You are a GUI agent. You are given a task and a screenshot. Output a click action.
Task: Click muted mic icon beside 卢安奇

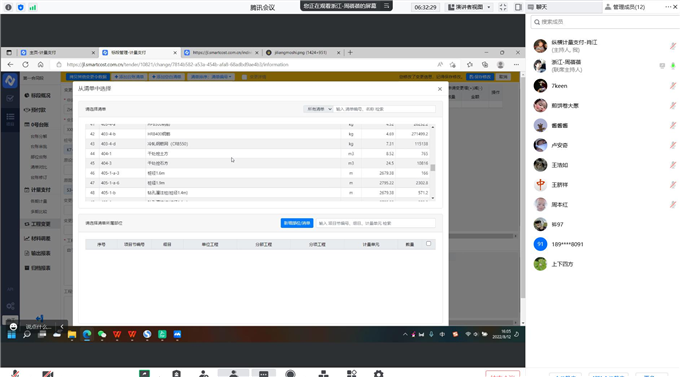tap(673, 145)
